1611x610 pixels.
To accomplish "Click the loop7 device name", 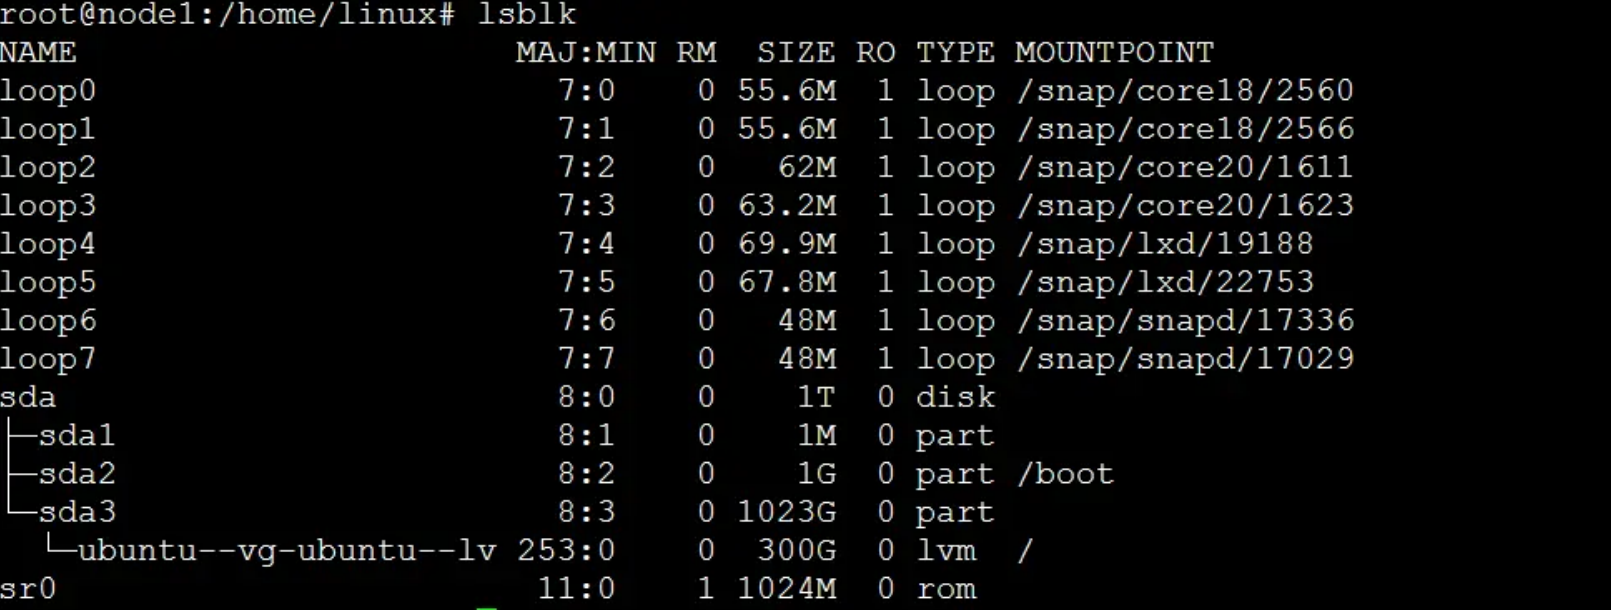I will 48,359.
